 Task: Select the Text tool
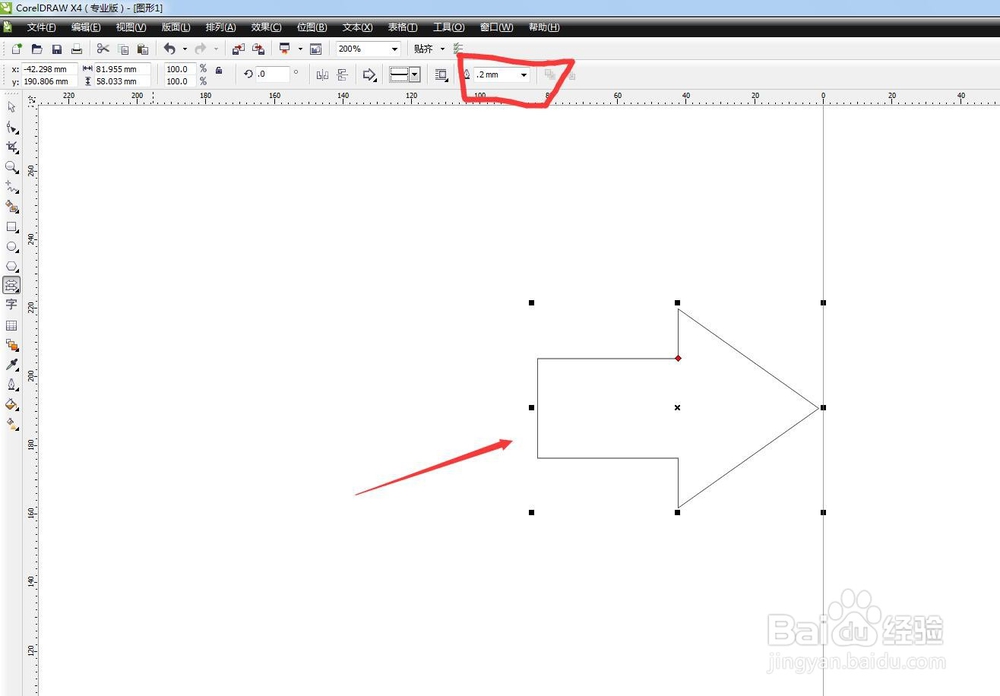click(x=11, y=305)
